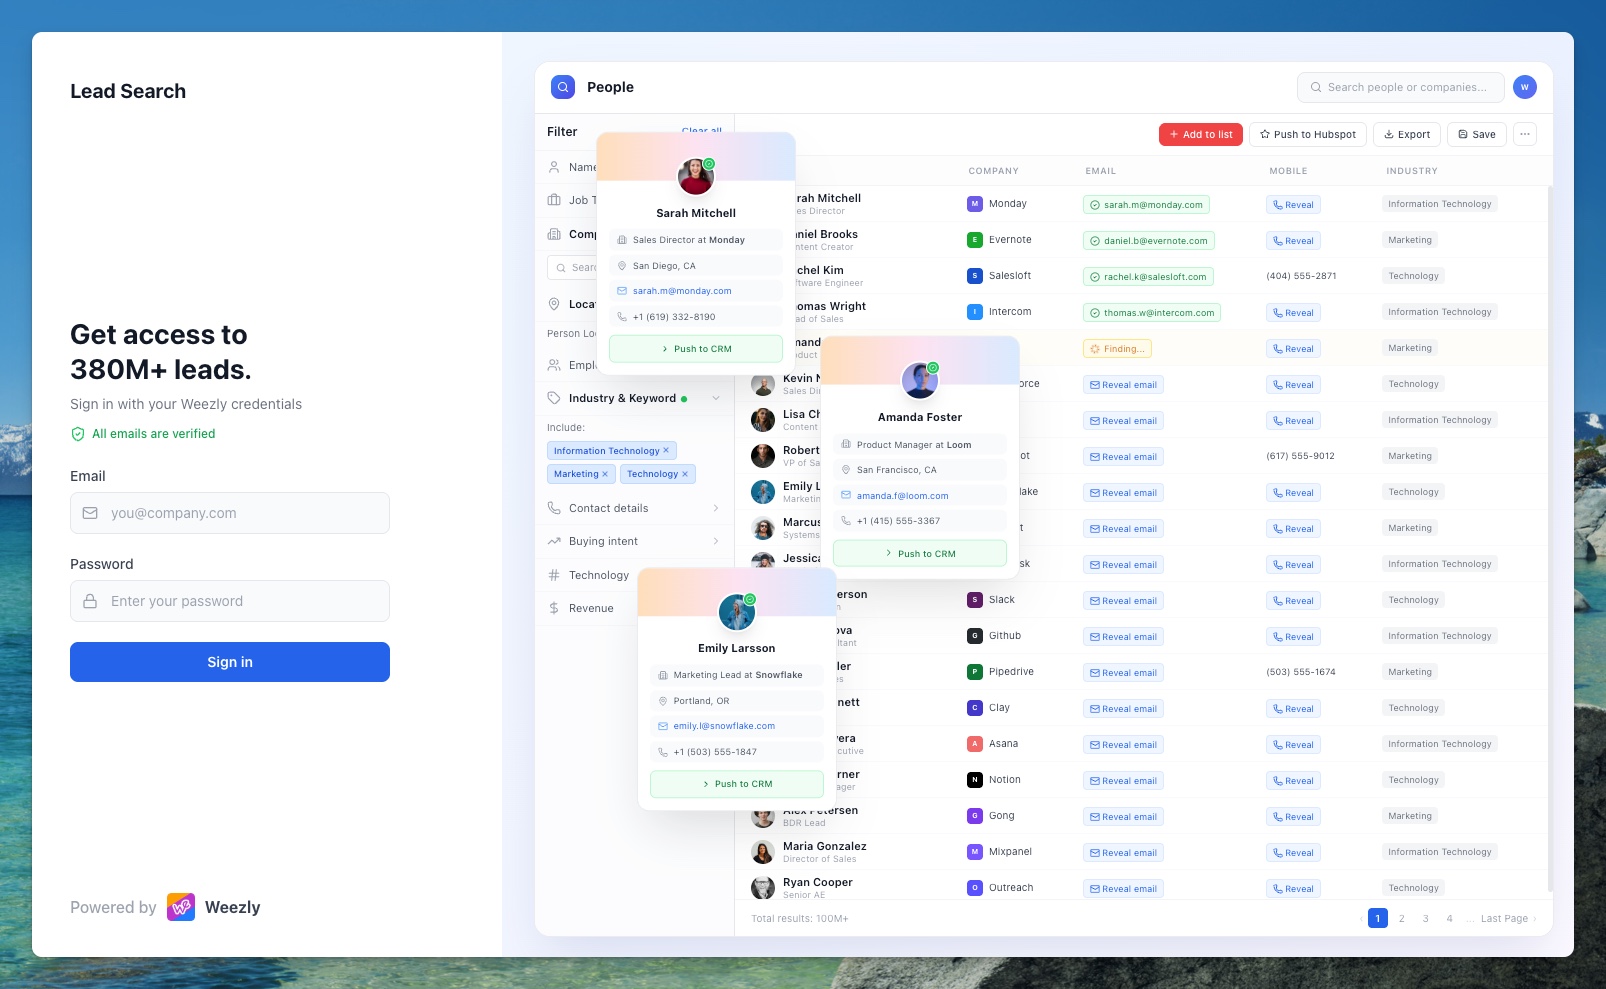
Task: Click the Weezly logo icon
Action: 181,907
